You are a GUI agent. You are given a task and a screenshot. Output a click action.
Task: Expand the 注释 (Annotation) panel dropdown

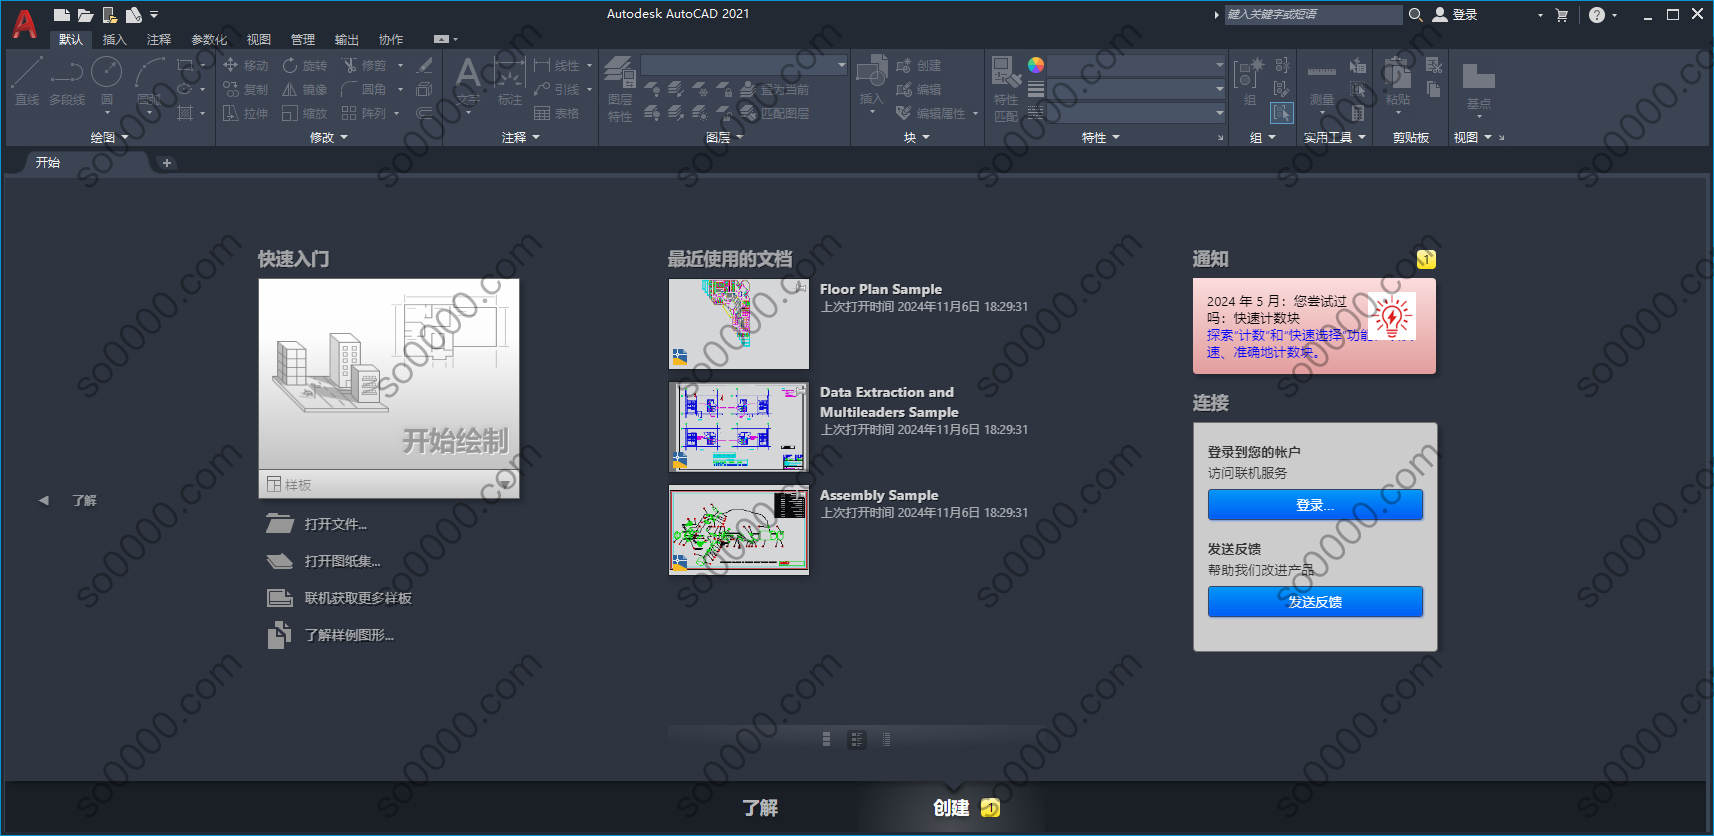521,137
